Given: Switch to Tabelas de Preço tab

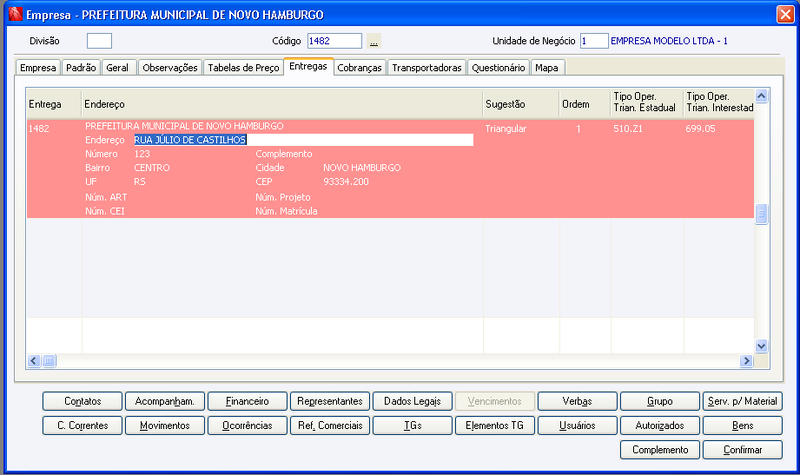Looking at the screenshot, I should coord(243,67).
